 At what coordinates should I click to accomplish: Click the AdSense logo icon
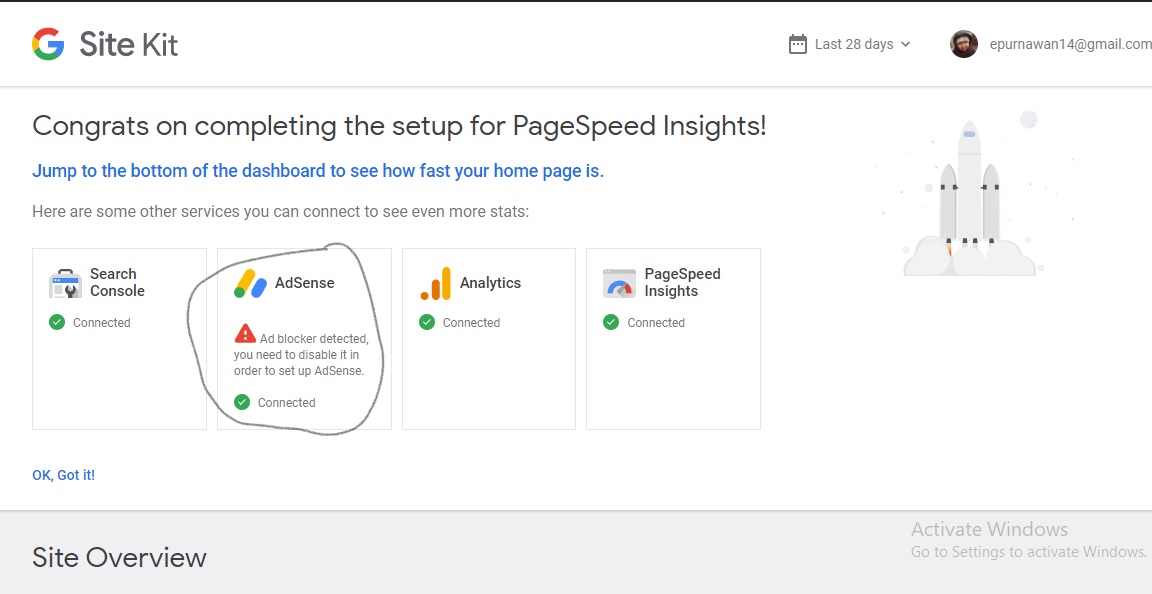pos(251,284)
